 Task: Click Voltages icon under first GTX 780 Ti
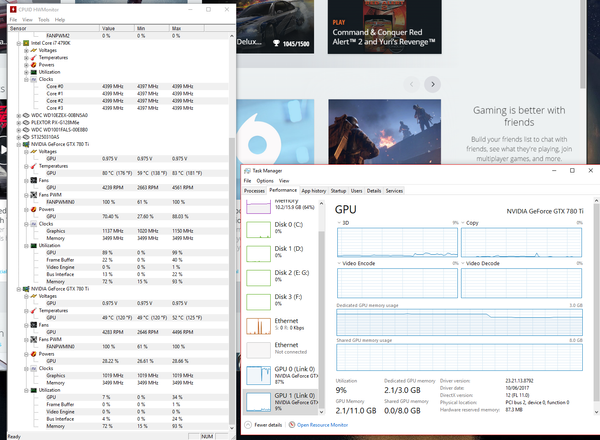tap(34, 152)
